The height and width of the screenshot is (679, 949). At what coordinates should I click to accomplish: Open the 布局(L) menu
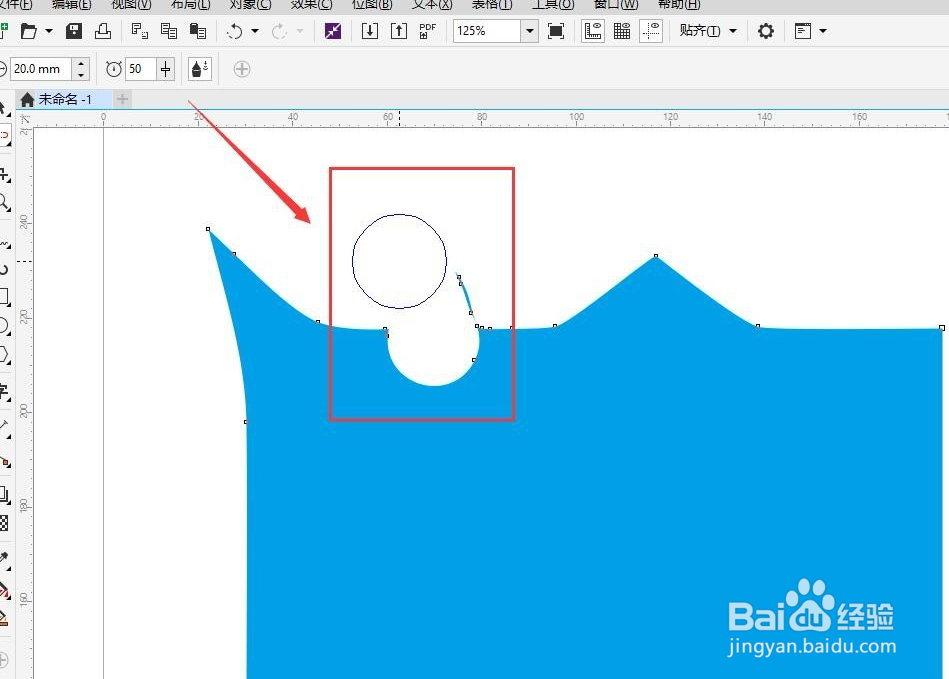pos(191,4)
